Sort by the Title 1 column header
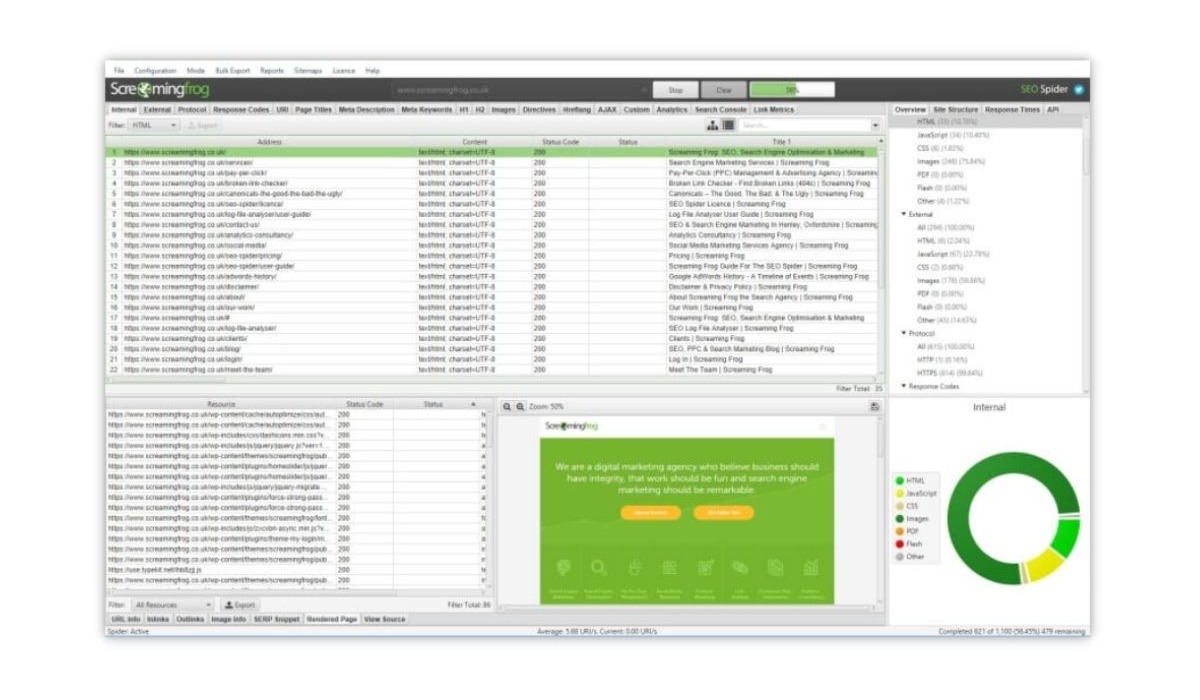Screen dimensions: 1200x700 (x=771, y=142)
